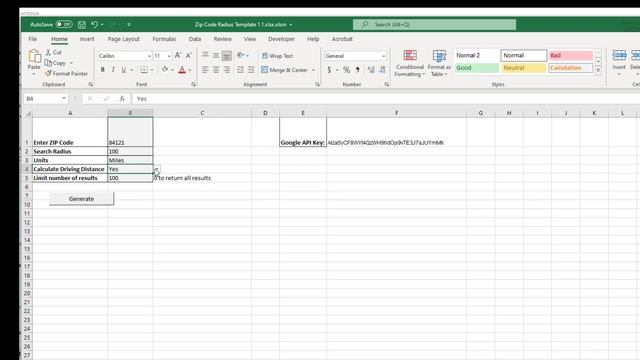Click the Accounting dollar format icon
Image resolution: width=640 pixels, height=360 pixels.
(x=329, y=70)
